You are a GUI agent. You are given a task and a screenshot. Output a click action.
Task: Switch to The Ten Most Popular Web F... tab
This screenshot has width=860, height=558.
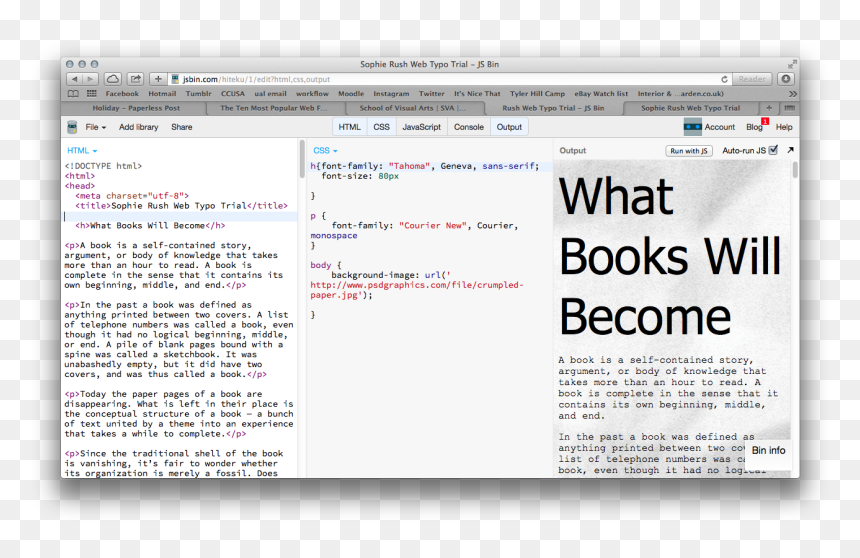click(x=274, y=108)
